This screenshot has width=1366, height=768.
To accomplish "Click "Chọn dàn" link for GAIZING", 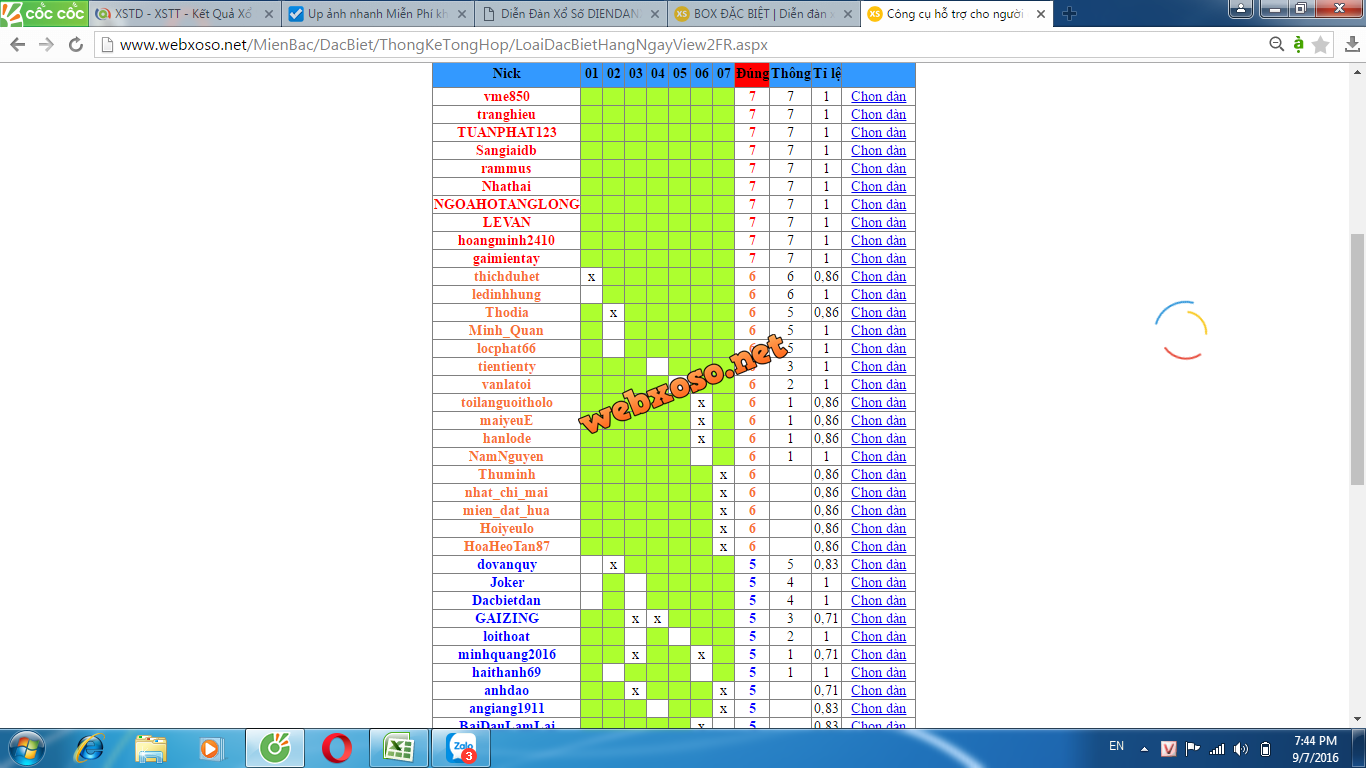I will click(878, 619).
